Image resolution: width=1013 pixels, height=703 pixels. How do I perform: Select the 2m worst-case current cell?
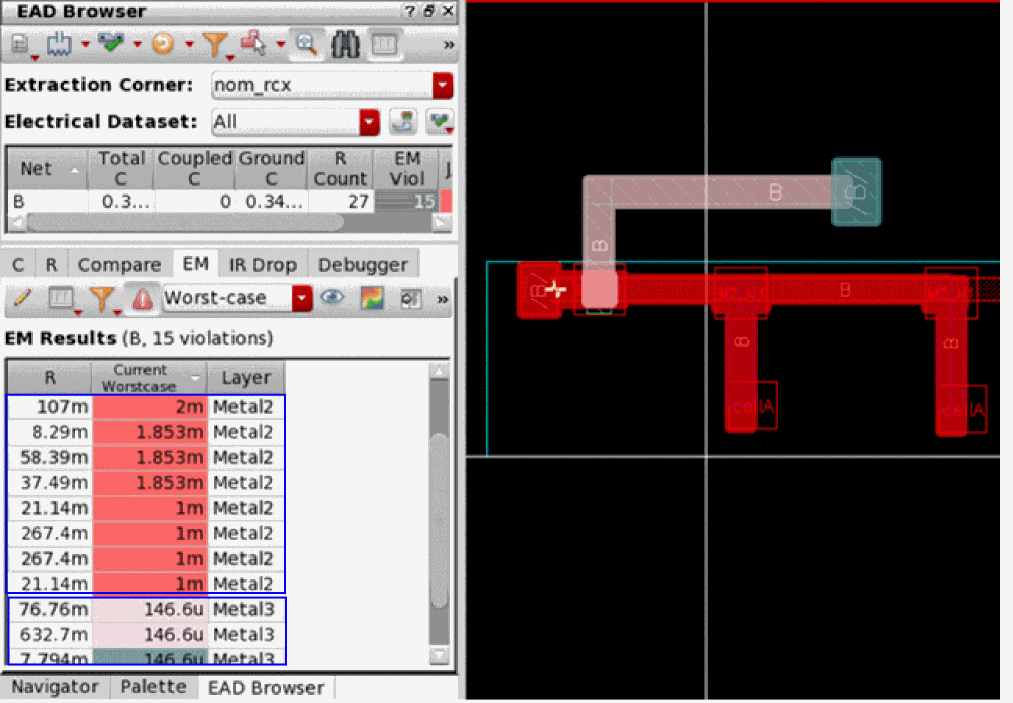(150, 408)
